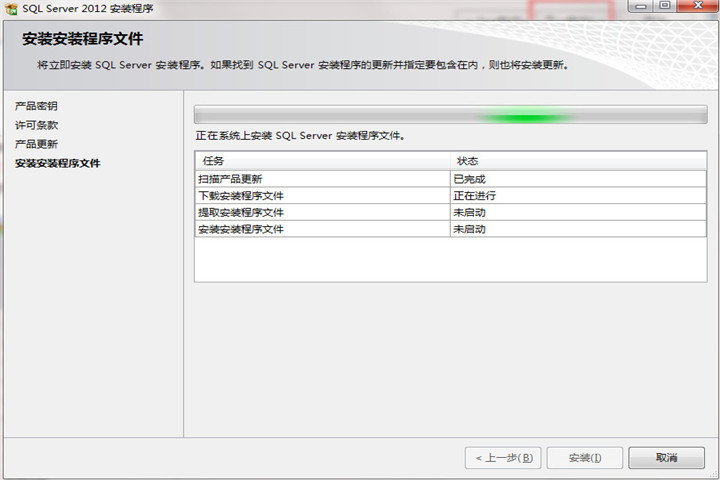Image resolution: width=720 pixels, height=480 pixels.
Task: Click the 未启动 status for 安装安装程序文件 task
Action: pyautogui.click(x=578, y=229)
